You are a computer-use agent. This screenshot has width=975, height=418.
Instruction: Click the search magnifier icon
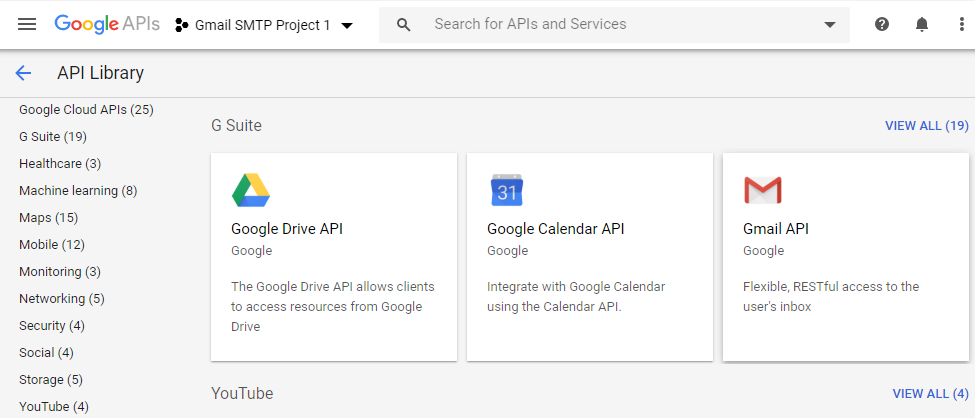[x=404, y=25]
